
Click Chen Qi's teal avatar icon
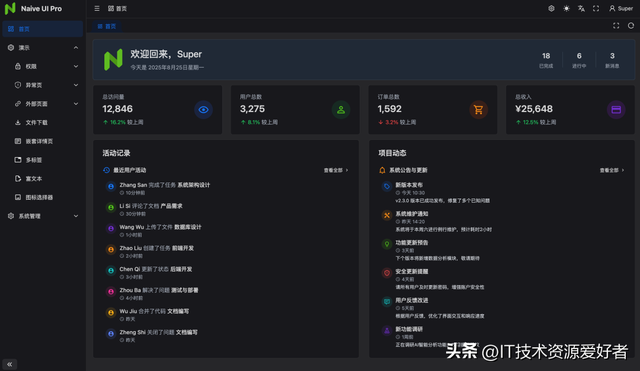(111, 271)
